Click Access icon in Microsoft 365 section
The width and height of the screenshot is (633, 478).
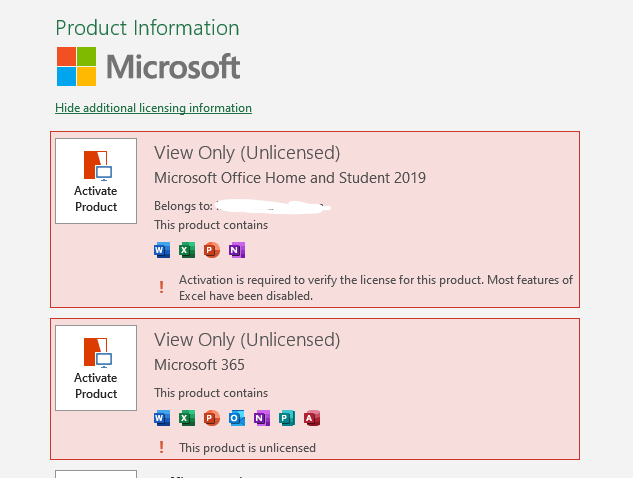click(x=312, y=418)
